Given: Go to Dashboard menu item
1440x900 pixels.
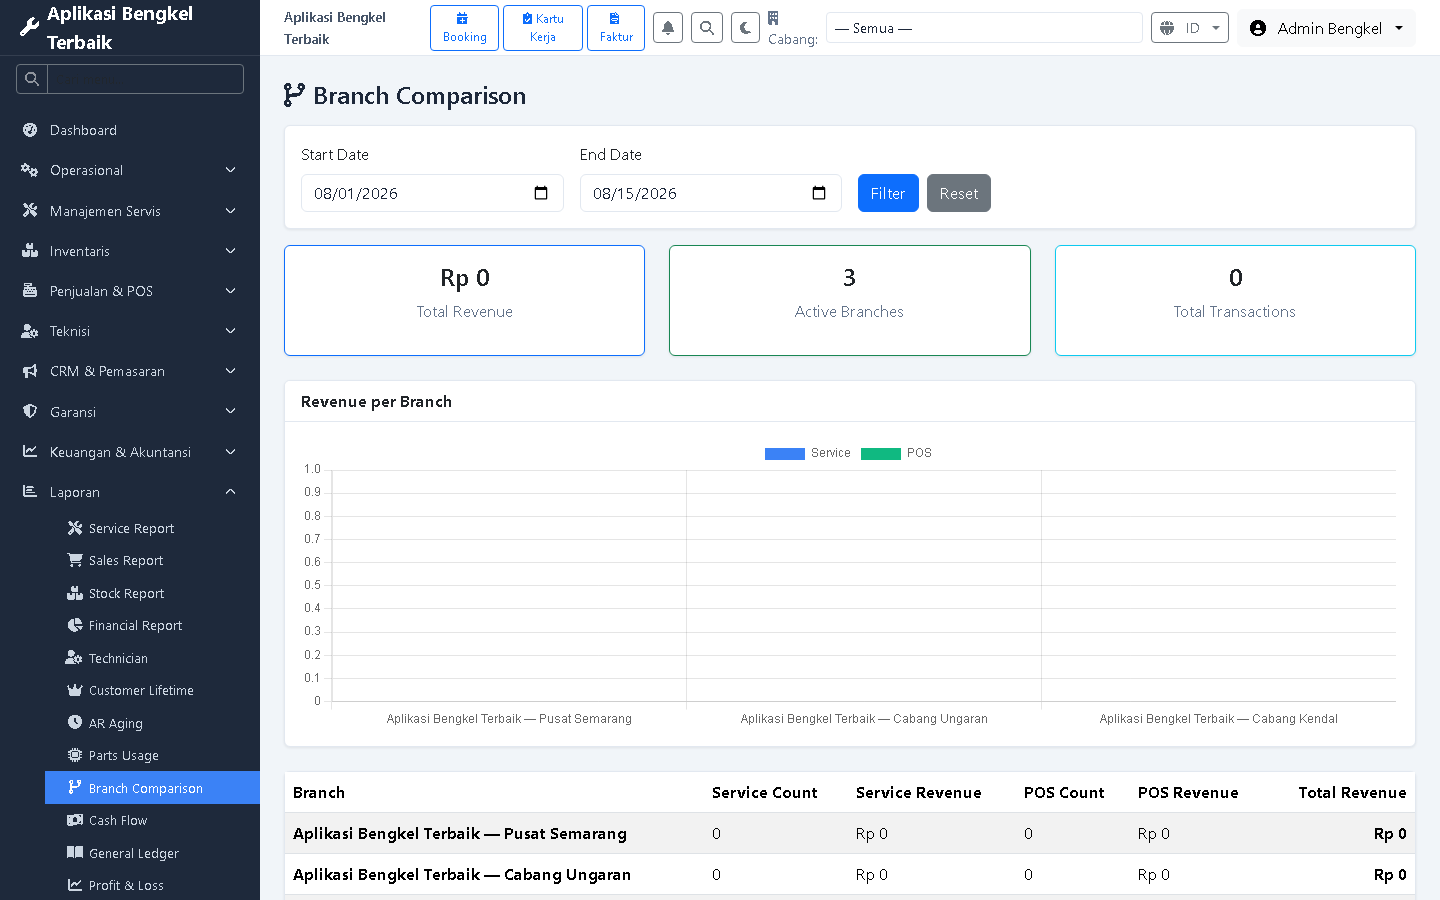Looking at the screenshot, I should pos(130,130).
